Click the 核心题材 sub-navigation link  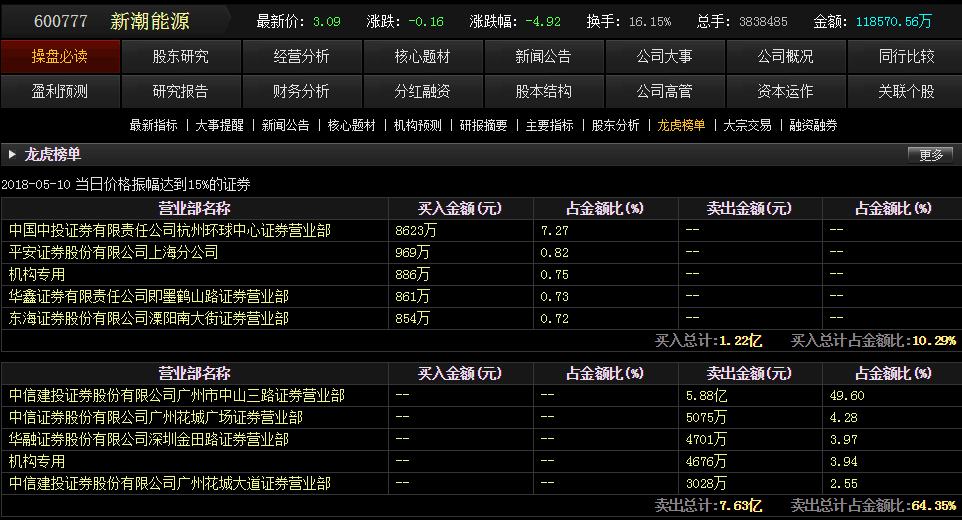[352, 126]
